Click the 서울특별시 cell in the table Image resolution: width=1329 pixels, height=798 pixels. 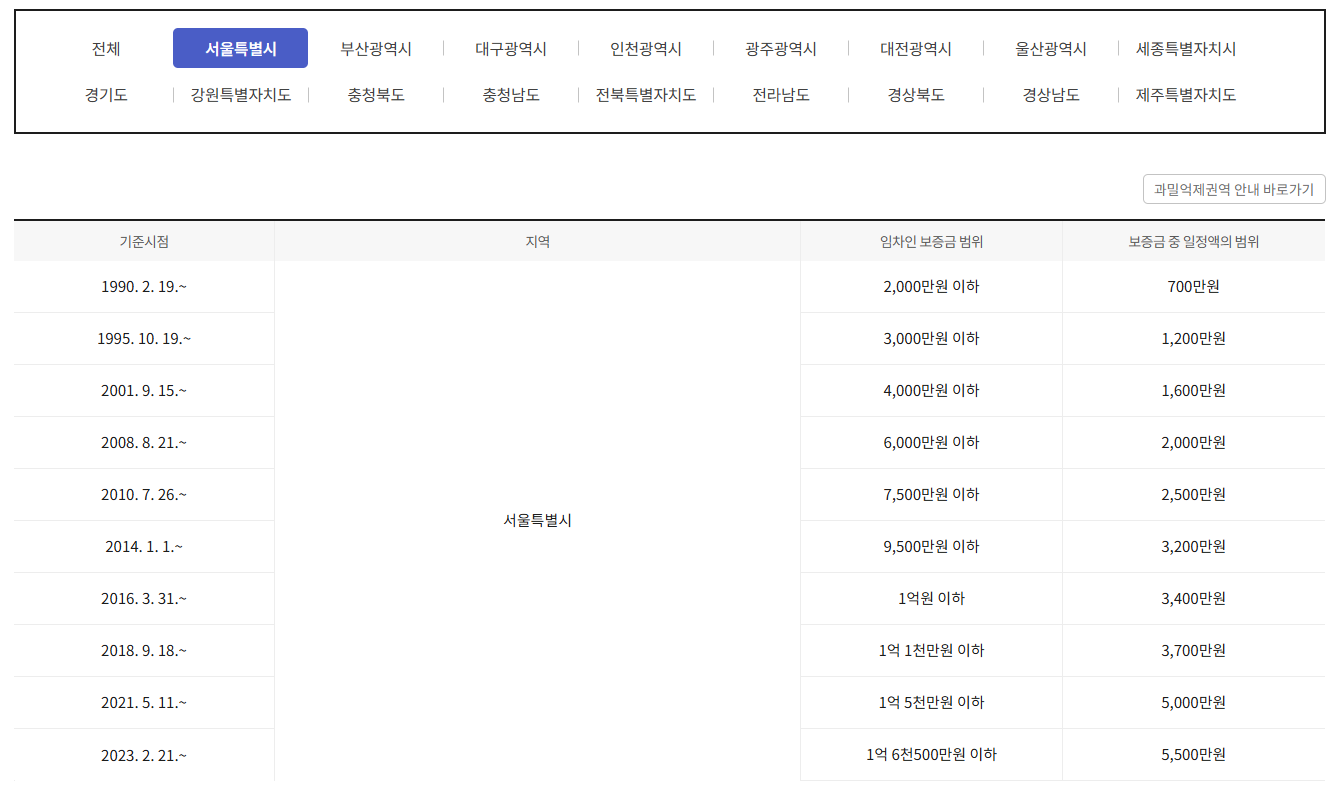538,521
